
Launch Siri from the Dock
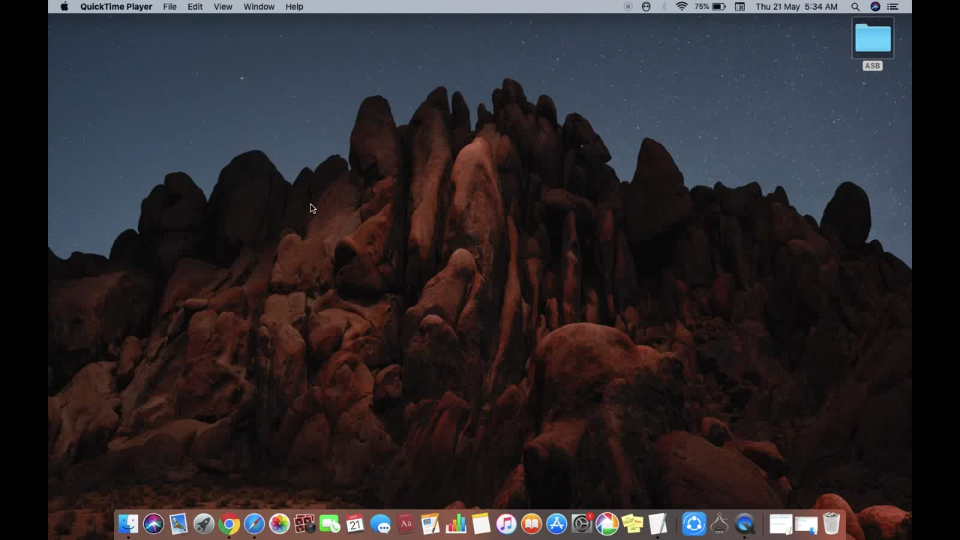tap(153, 524)
